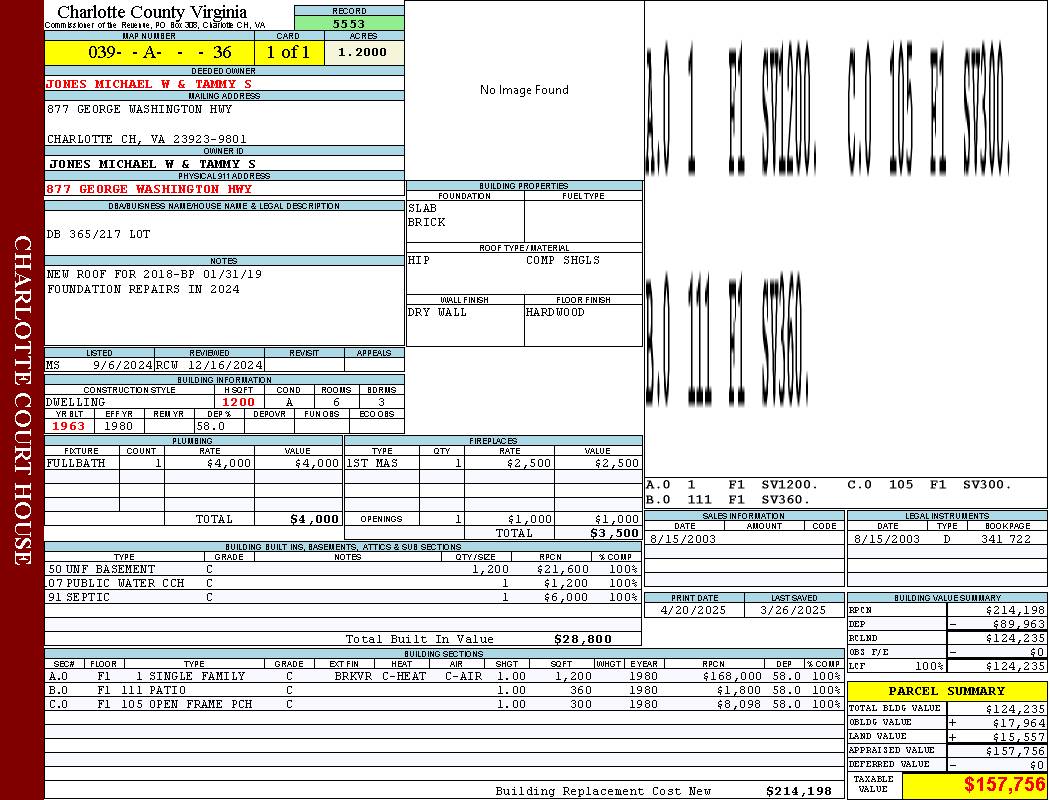The height and width of the screenshot is (800, 1050).
Task: Click DEP value $89,963
Action: pos(1019,625)
